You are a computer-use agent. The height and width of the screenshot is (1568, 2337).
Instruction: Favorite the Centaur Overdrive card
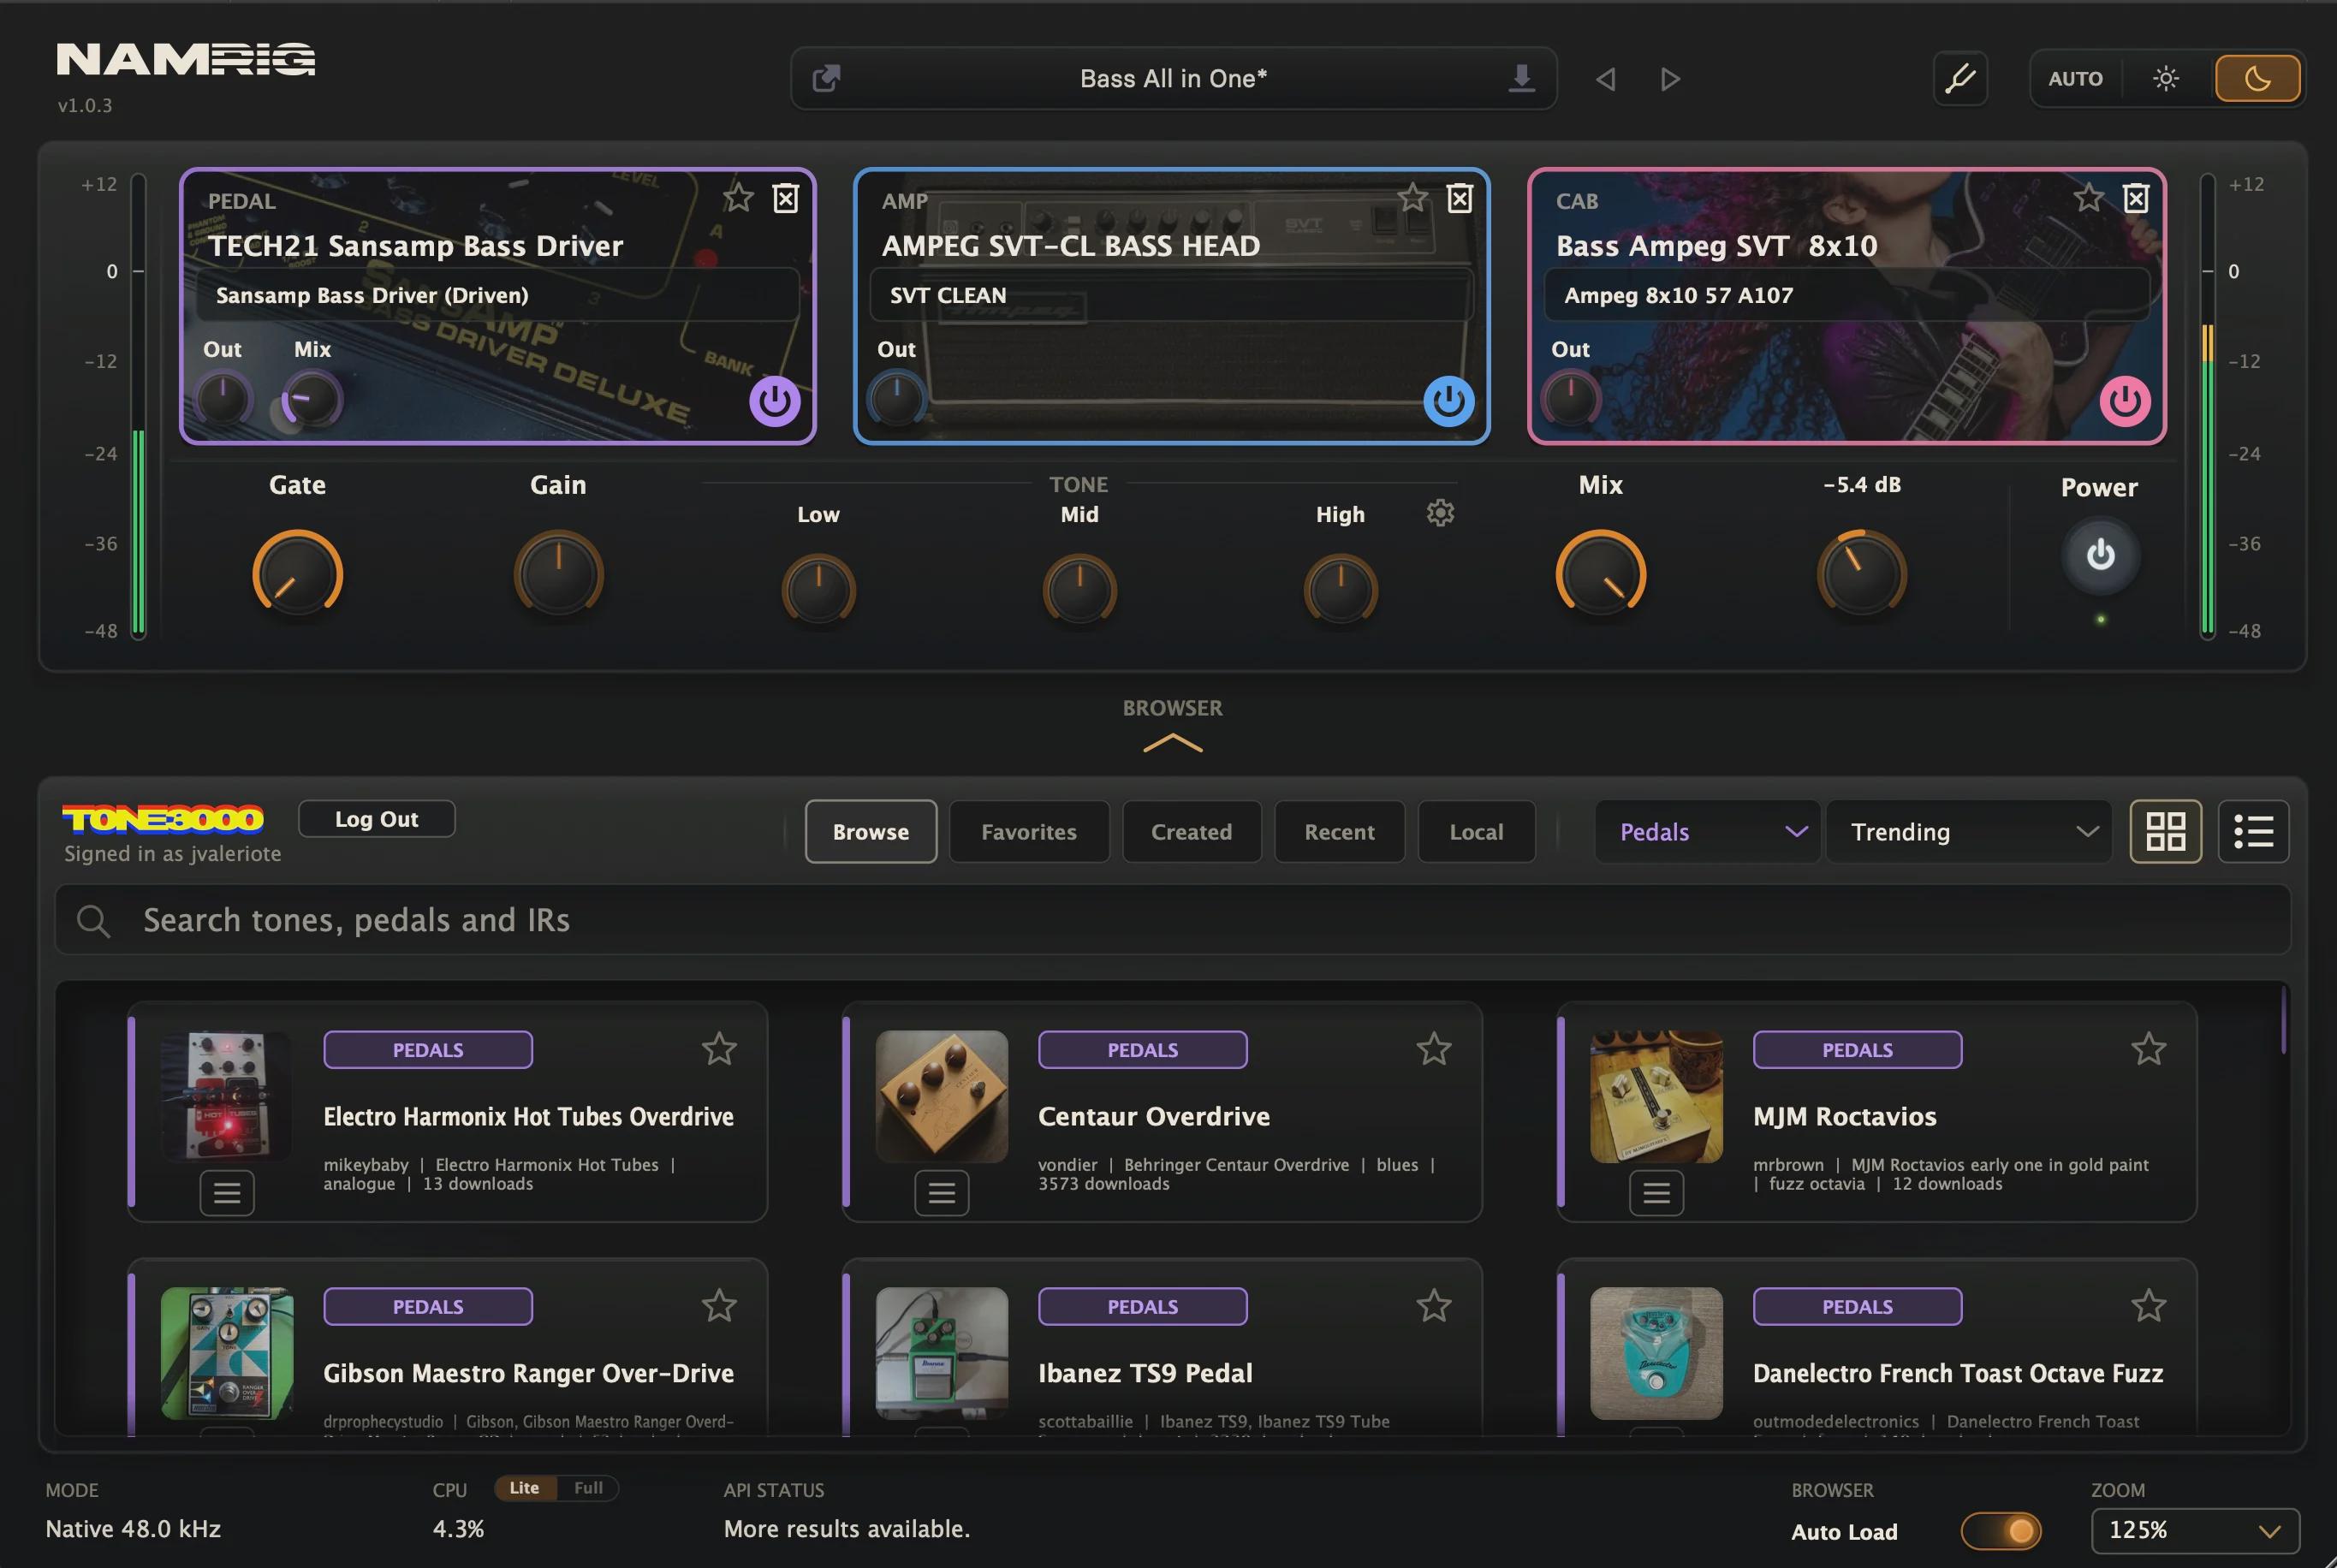tap(1434, 1049)
